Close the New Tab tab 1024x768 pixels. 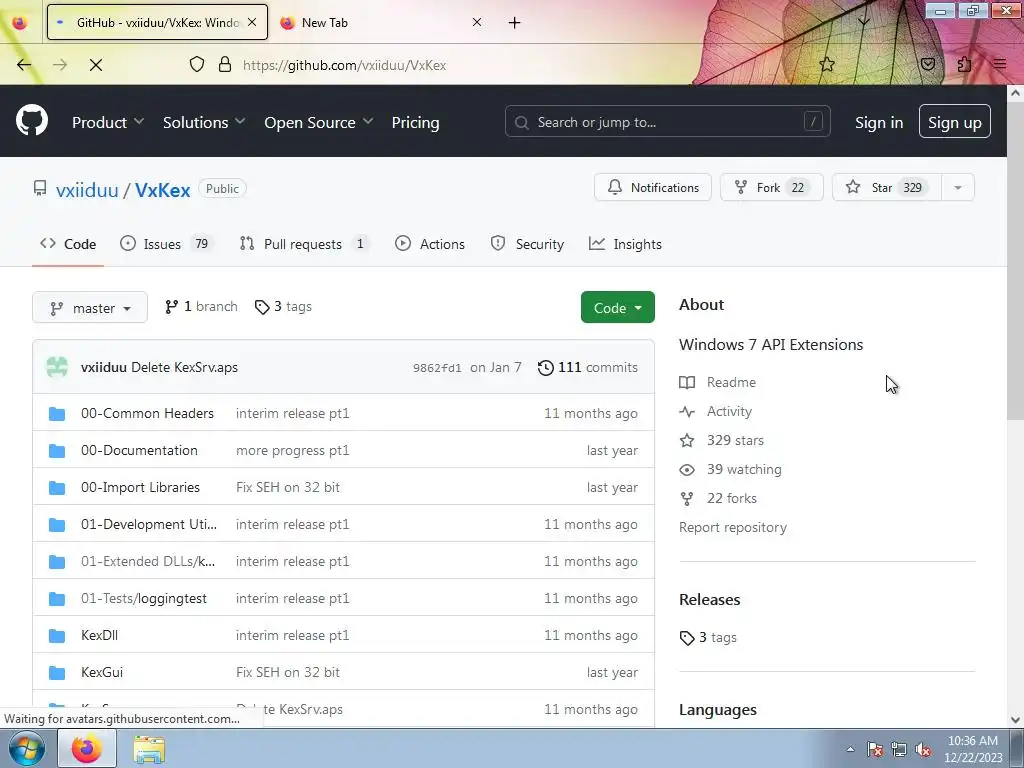click(x=477, y=22)
